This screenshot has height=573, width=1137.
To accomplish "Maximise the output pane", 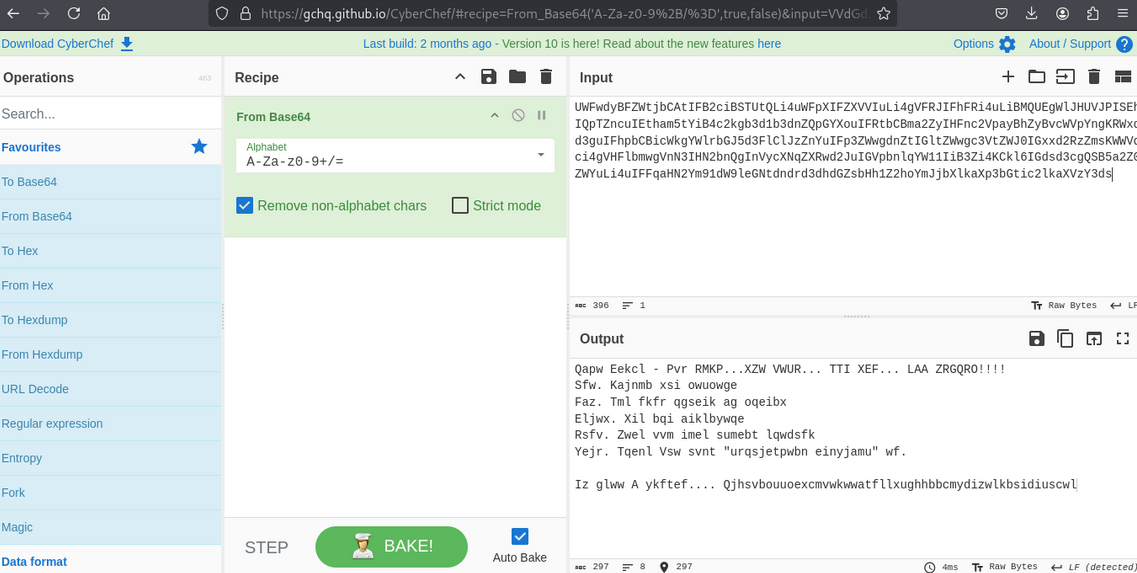I will click(1122, 339).
